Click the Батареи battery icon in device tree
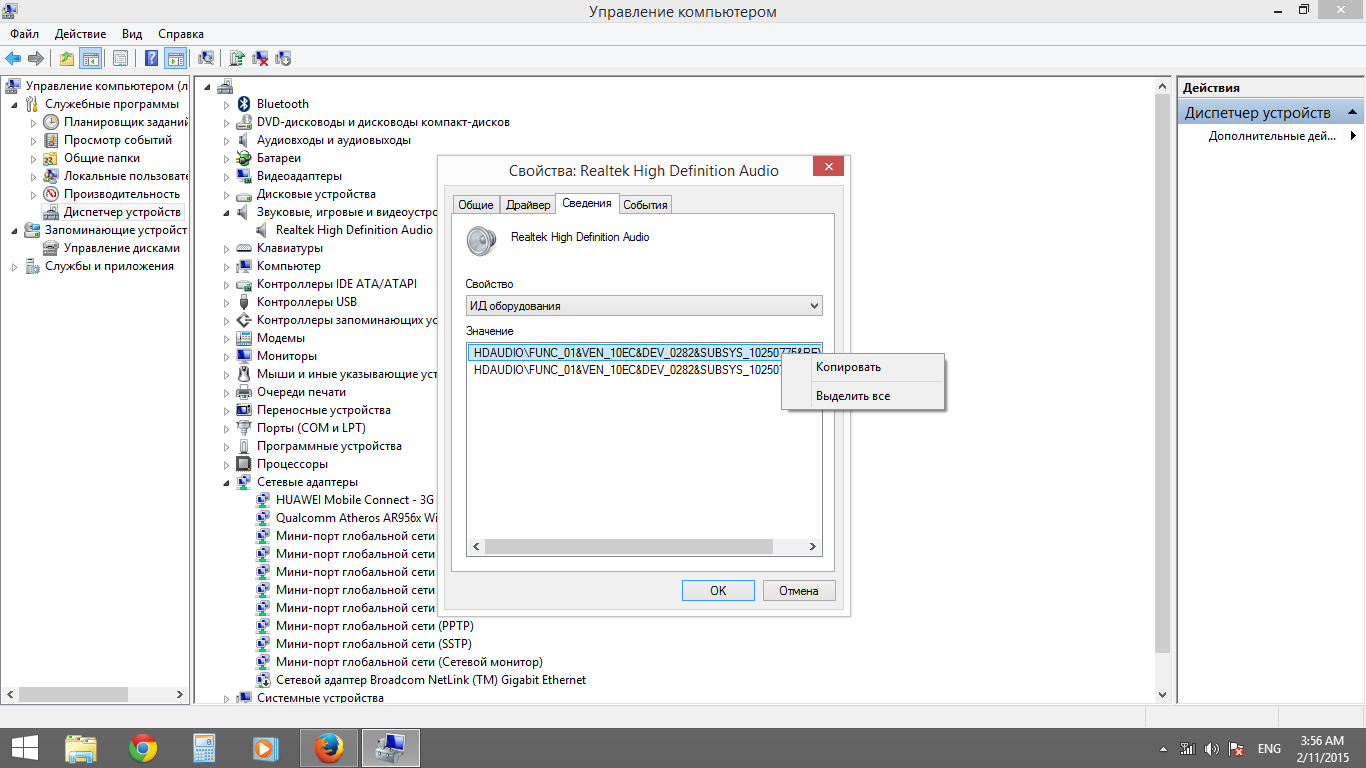This screenshot has width=1366, height=768. click(x=243, y=158)
